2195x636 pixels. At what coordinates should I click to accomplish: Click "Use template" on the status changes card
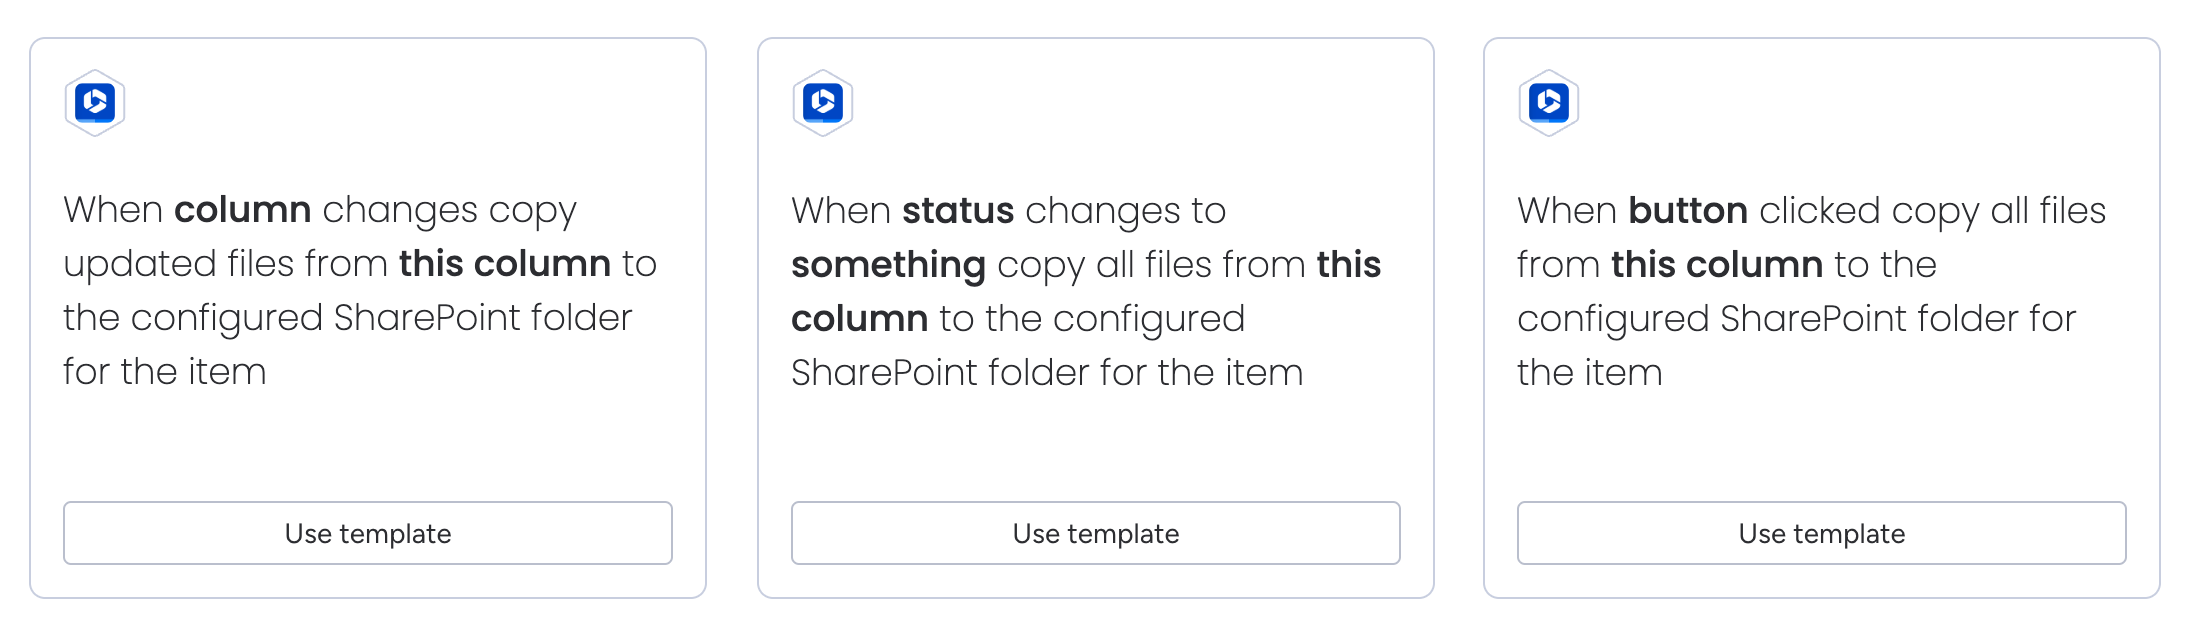pyautogui.click(x=1095, y=533)
